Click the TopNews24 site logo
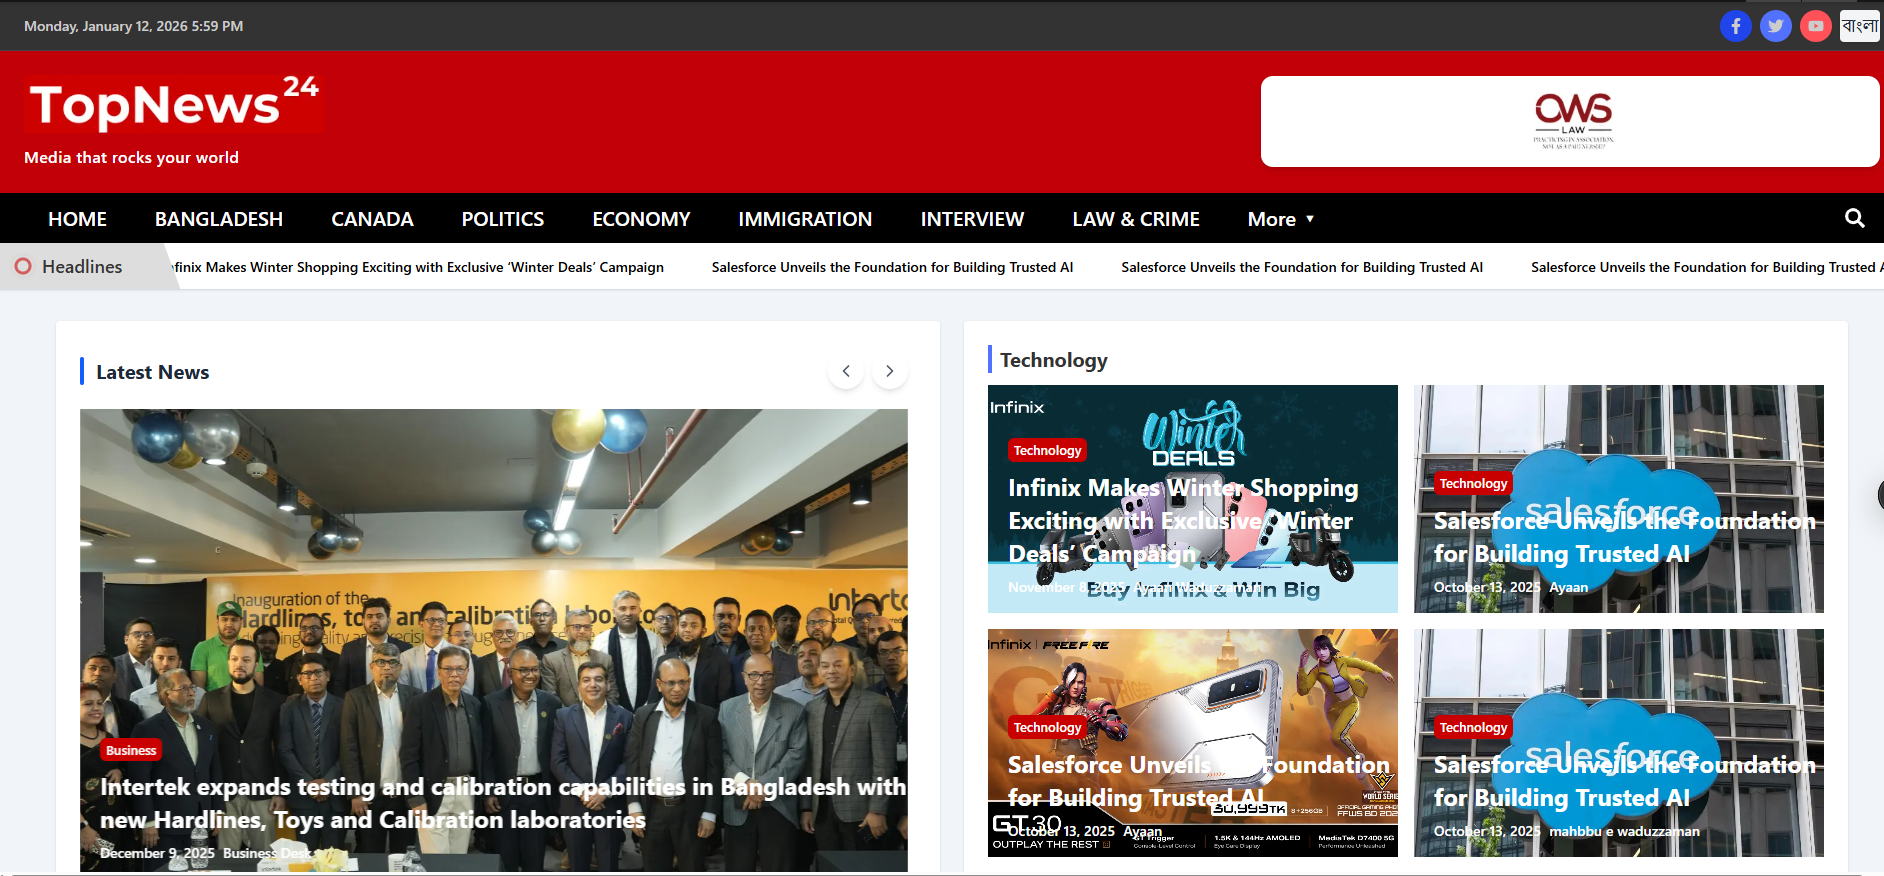 tap(174, 104)
